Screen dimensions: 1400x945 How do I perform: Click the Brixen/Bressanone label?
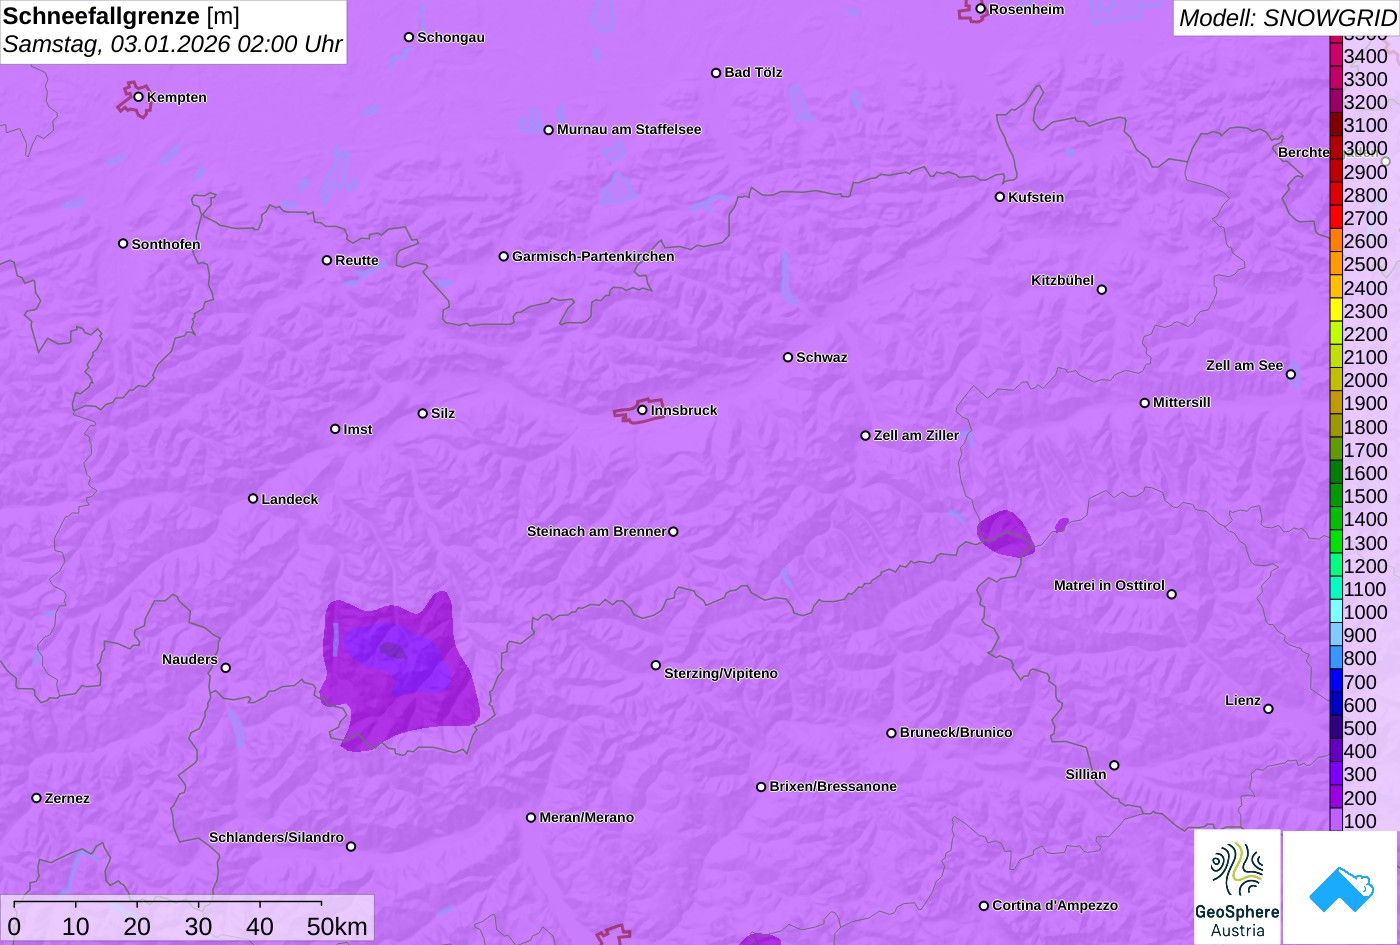[x=833, y=786]
